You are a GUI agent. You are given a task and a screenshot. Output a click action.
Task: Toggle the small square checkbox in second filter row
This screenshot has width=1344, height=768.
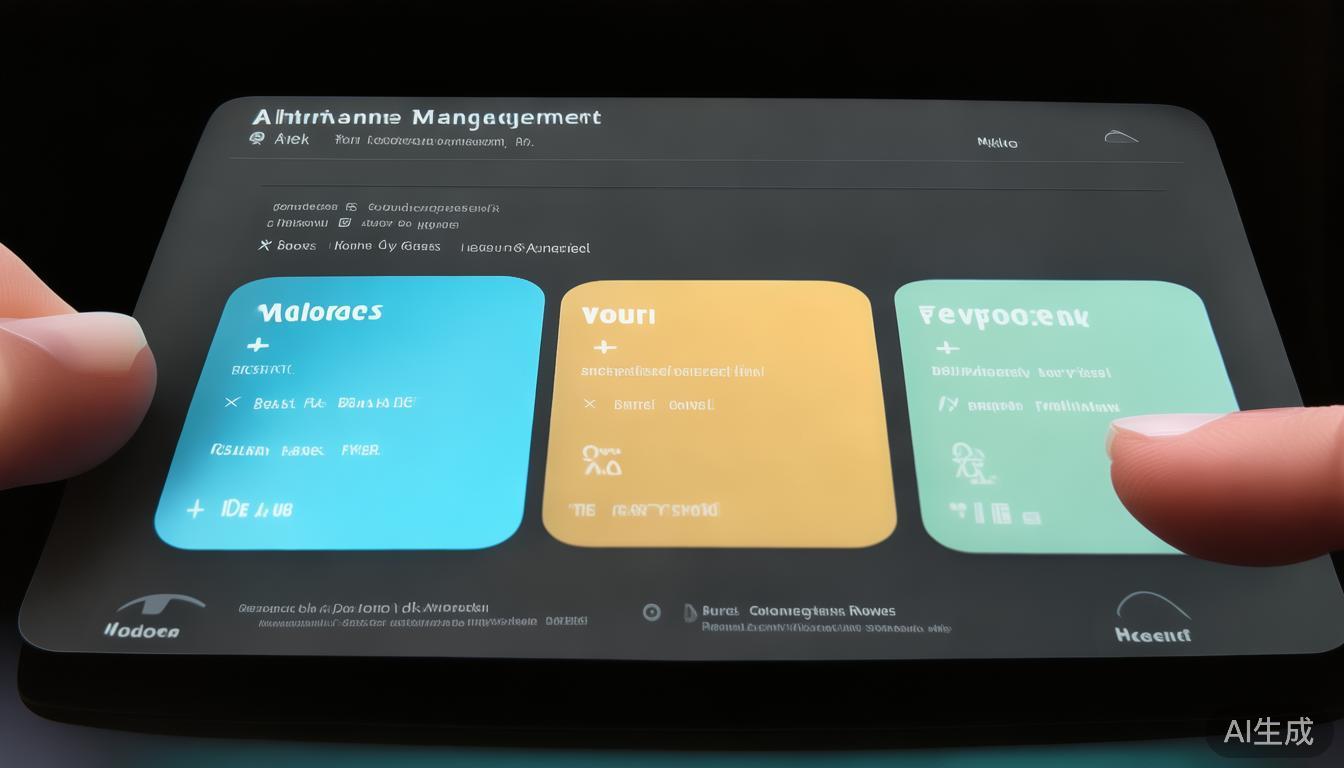(x=345, y=223)
